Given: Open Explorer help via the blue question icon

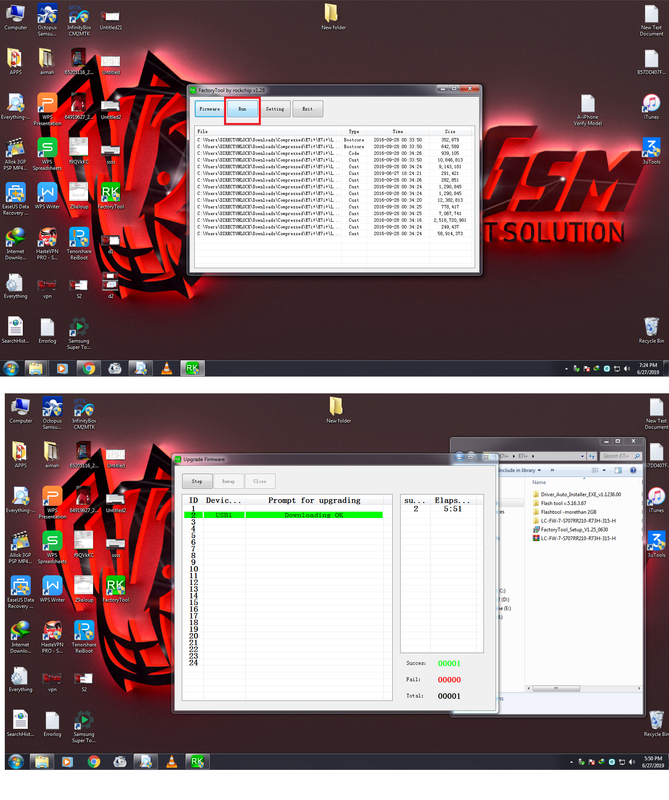Looking at the screenshot, I should pyautogui.click(x=633, y=470).
